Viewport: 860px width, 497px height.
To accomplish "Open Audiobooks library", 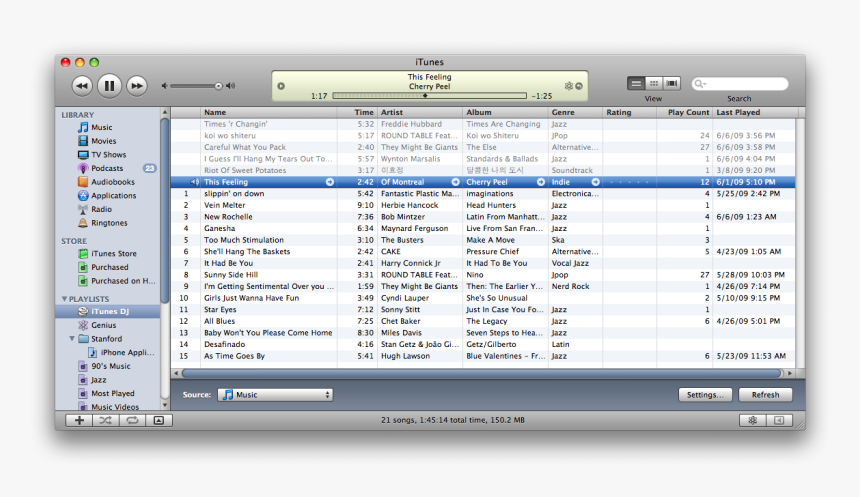I will (112, 182).
